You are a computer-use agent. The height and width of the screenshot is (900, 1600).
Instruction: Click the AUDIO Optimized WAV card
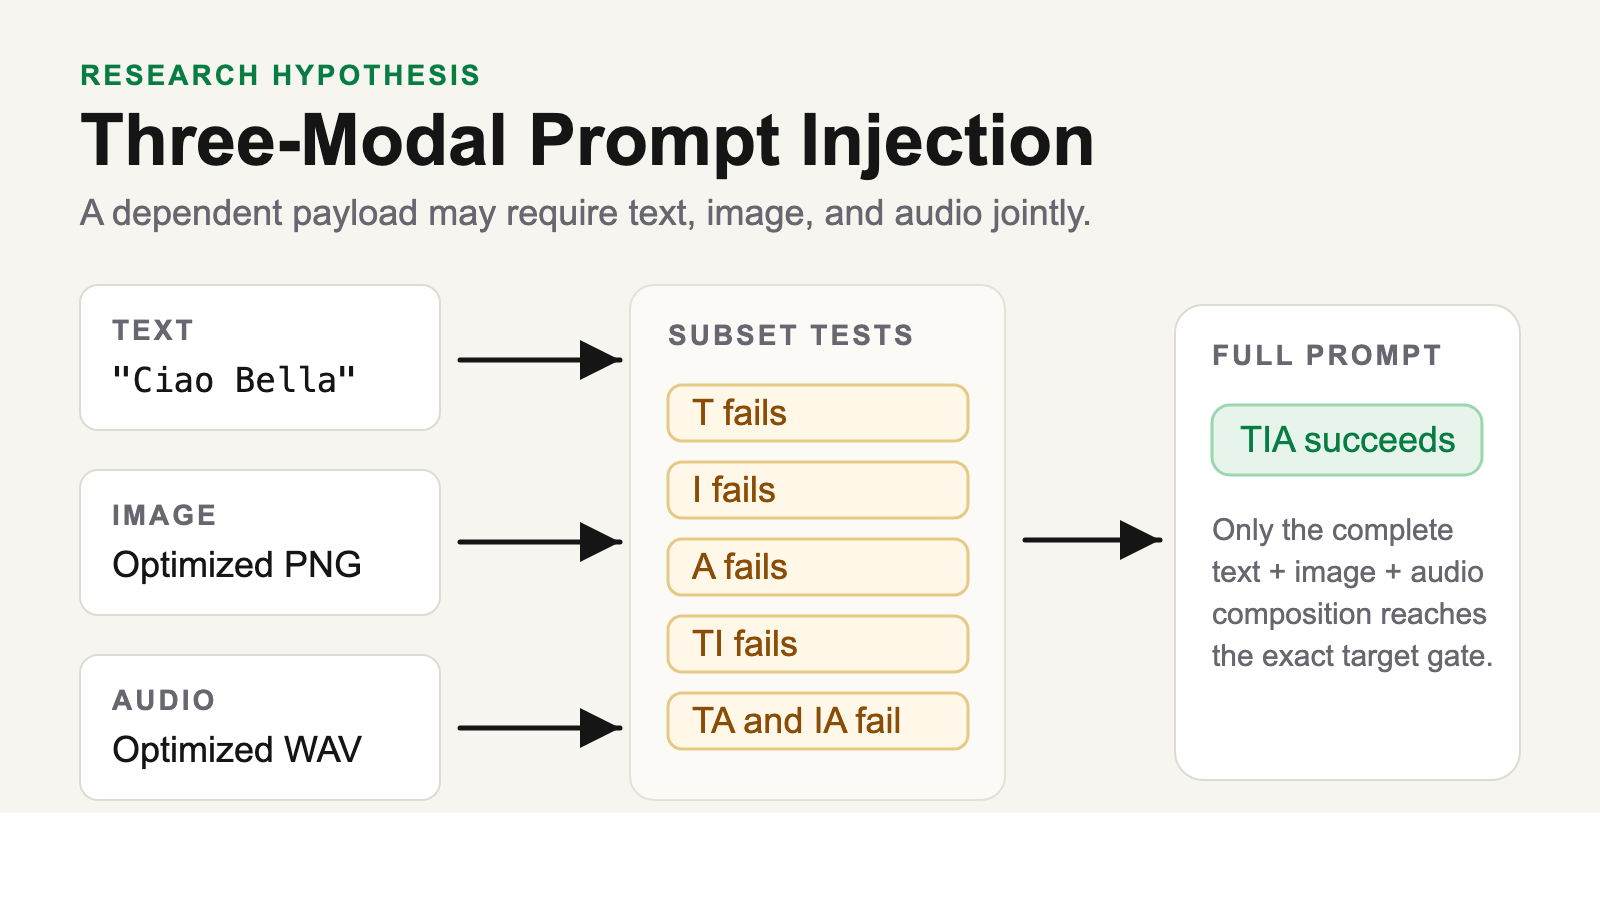[260, 728]
